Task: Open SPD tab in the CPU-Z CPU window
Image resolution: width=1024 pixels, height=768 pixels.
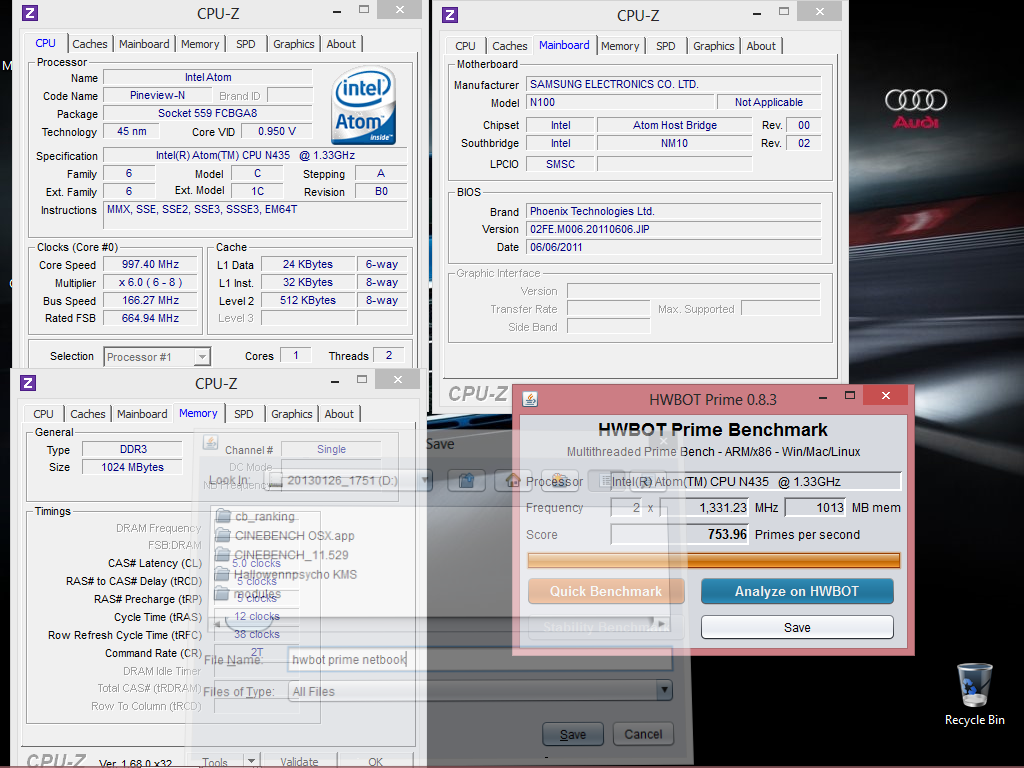Action: (x=246, y=44)
